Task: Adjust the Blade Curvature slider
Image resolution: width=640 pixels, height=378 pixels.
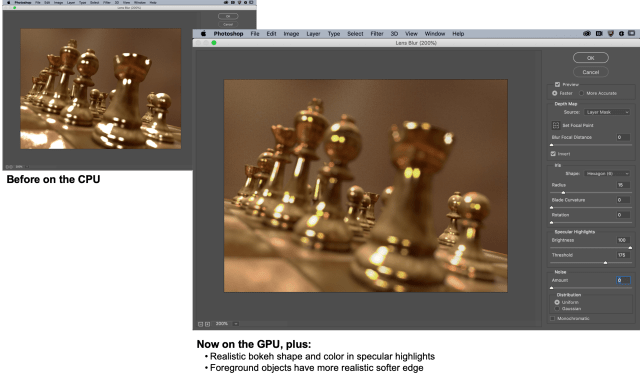Action: pyautogui.click(x=551, y=208)
